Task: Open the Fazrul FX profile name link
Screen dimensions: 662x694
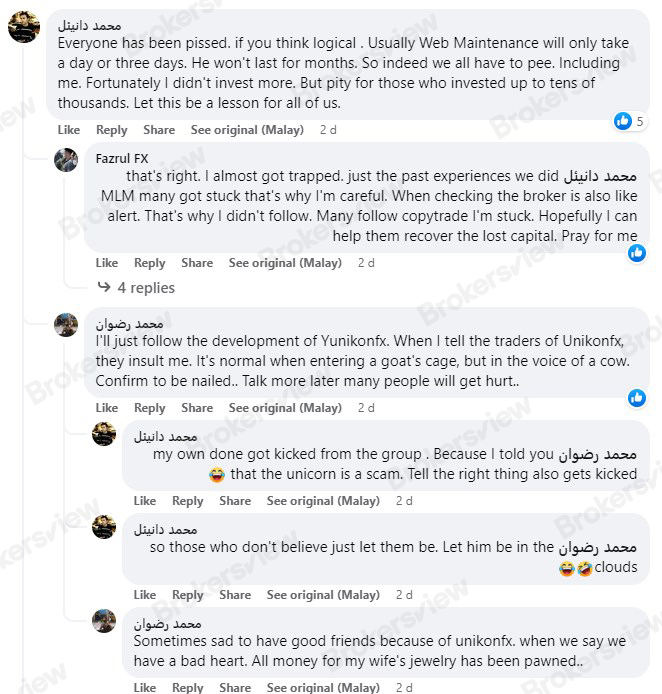Action: (x=122, y=158)
